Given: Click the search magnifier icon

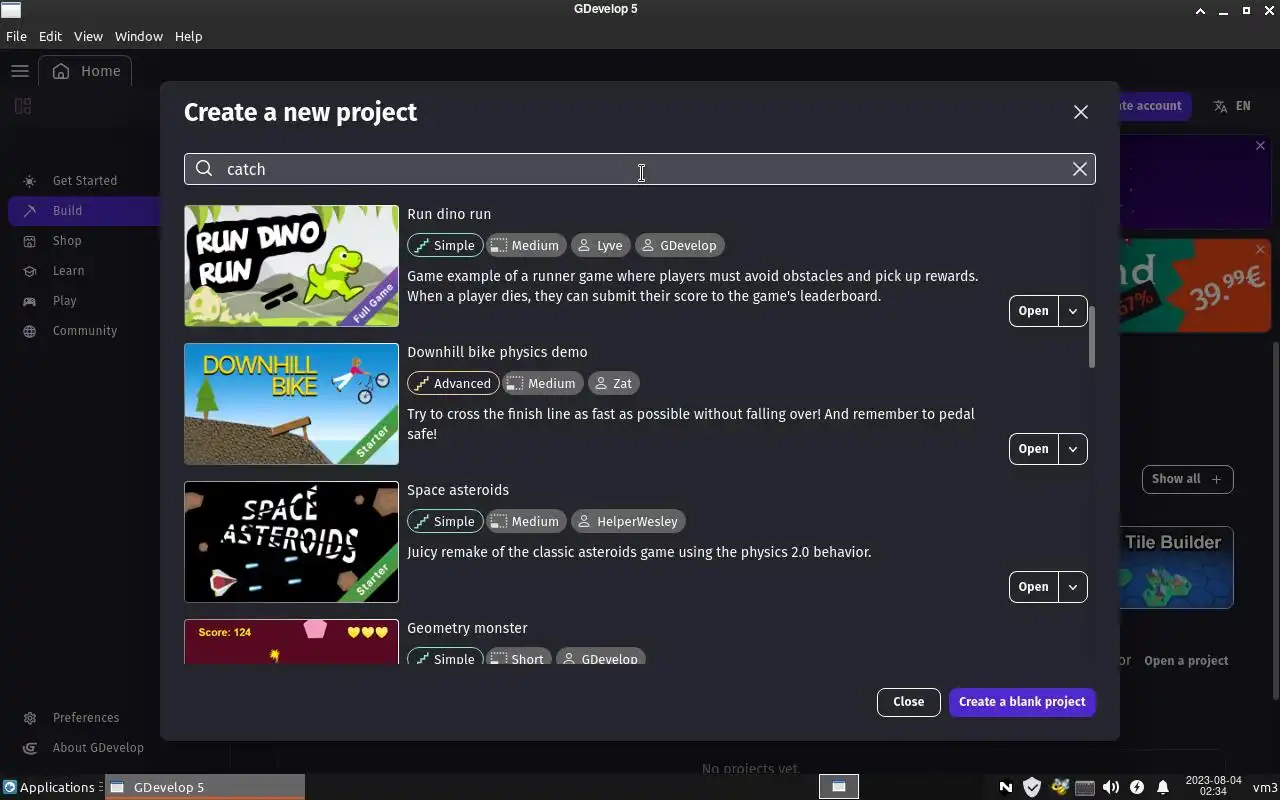Looking at the screenshot, I should (204, 169).
